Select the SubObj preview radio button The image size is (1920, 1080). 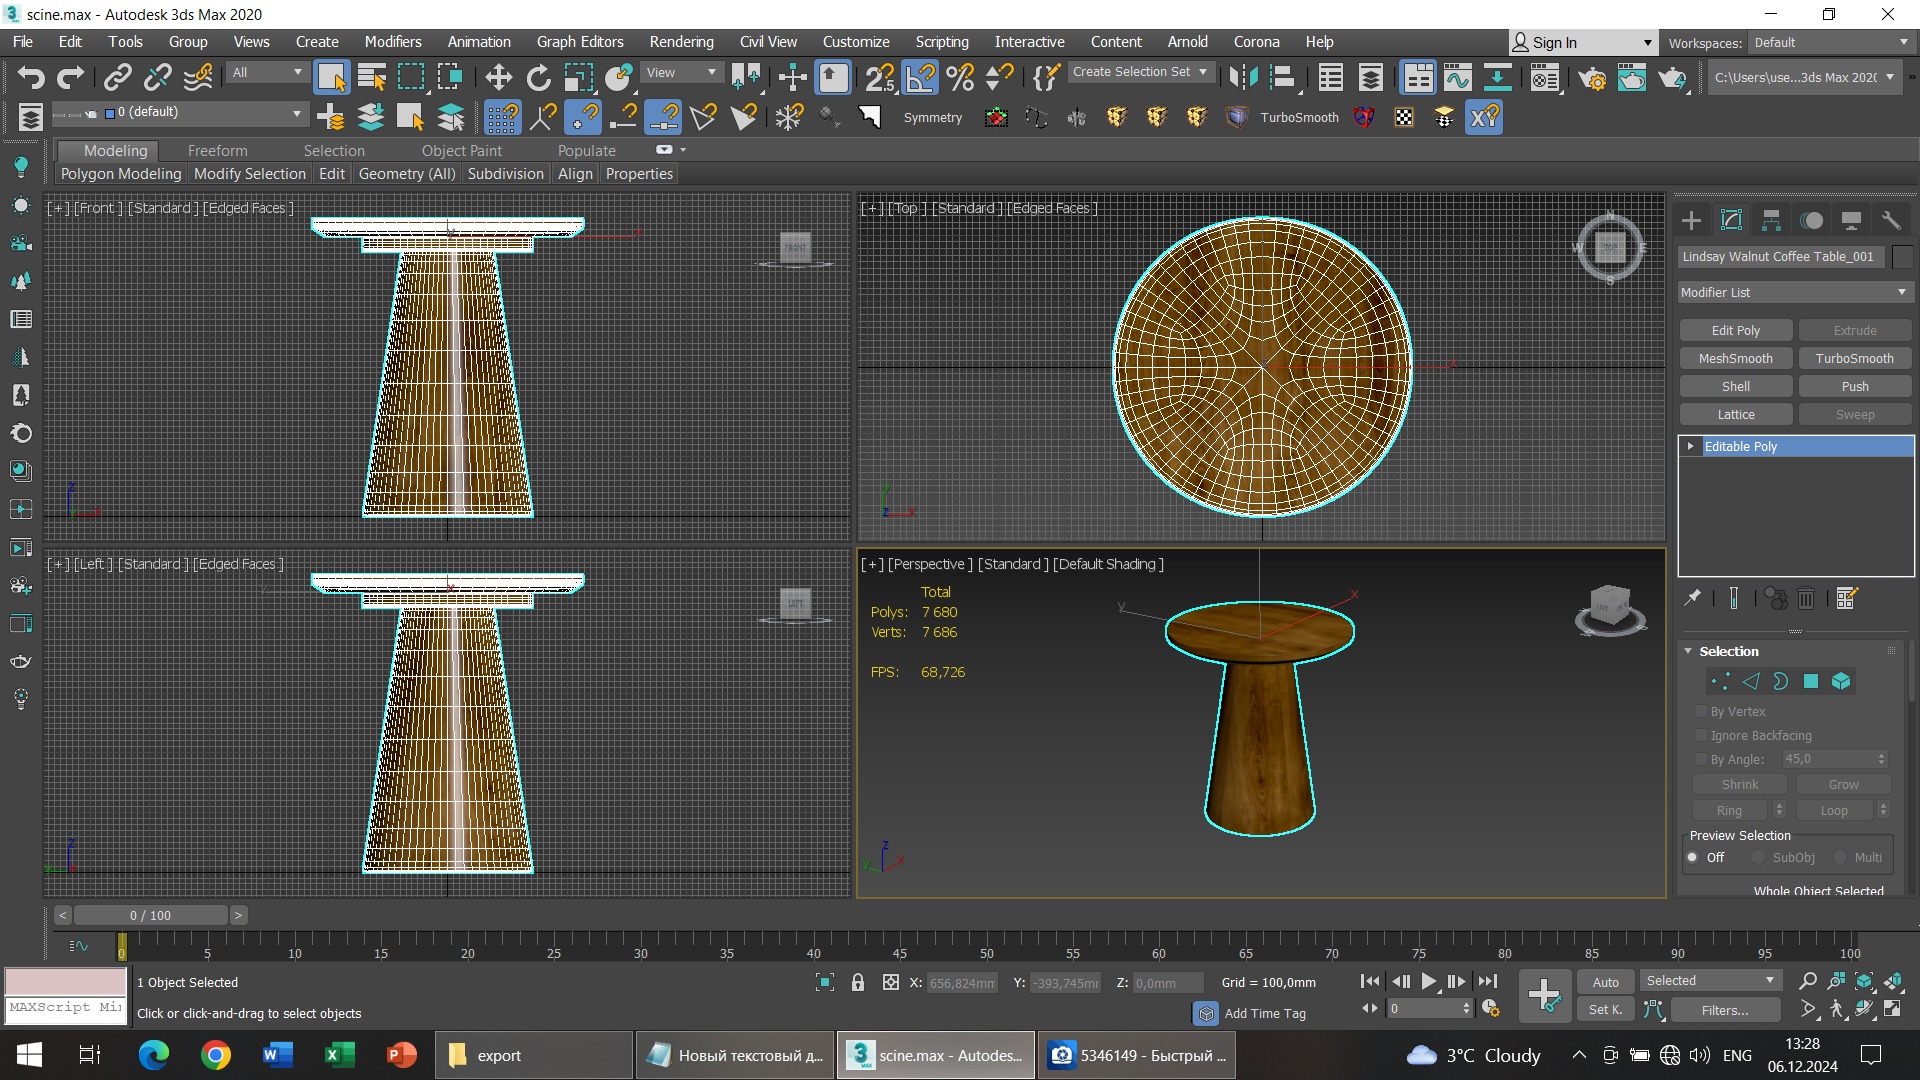tap(1757, 857)
